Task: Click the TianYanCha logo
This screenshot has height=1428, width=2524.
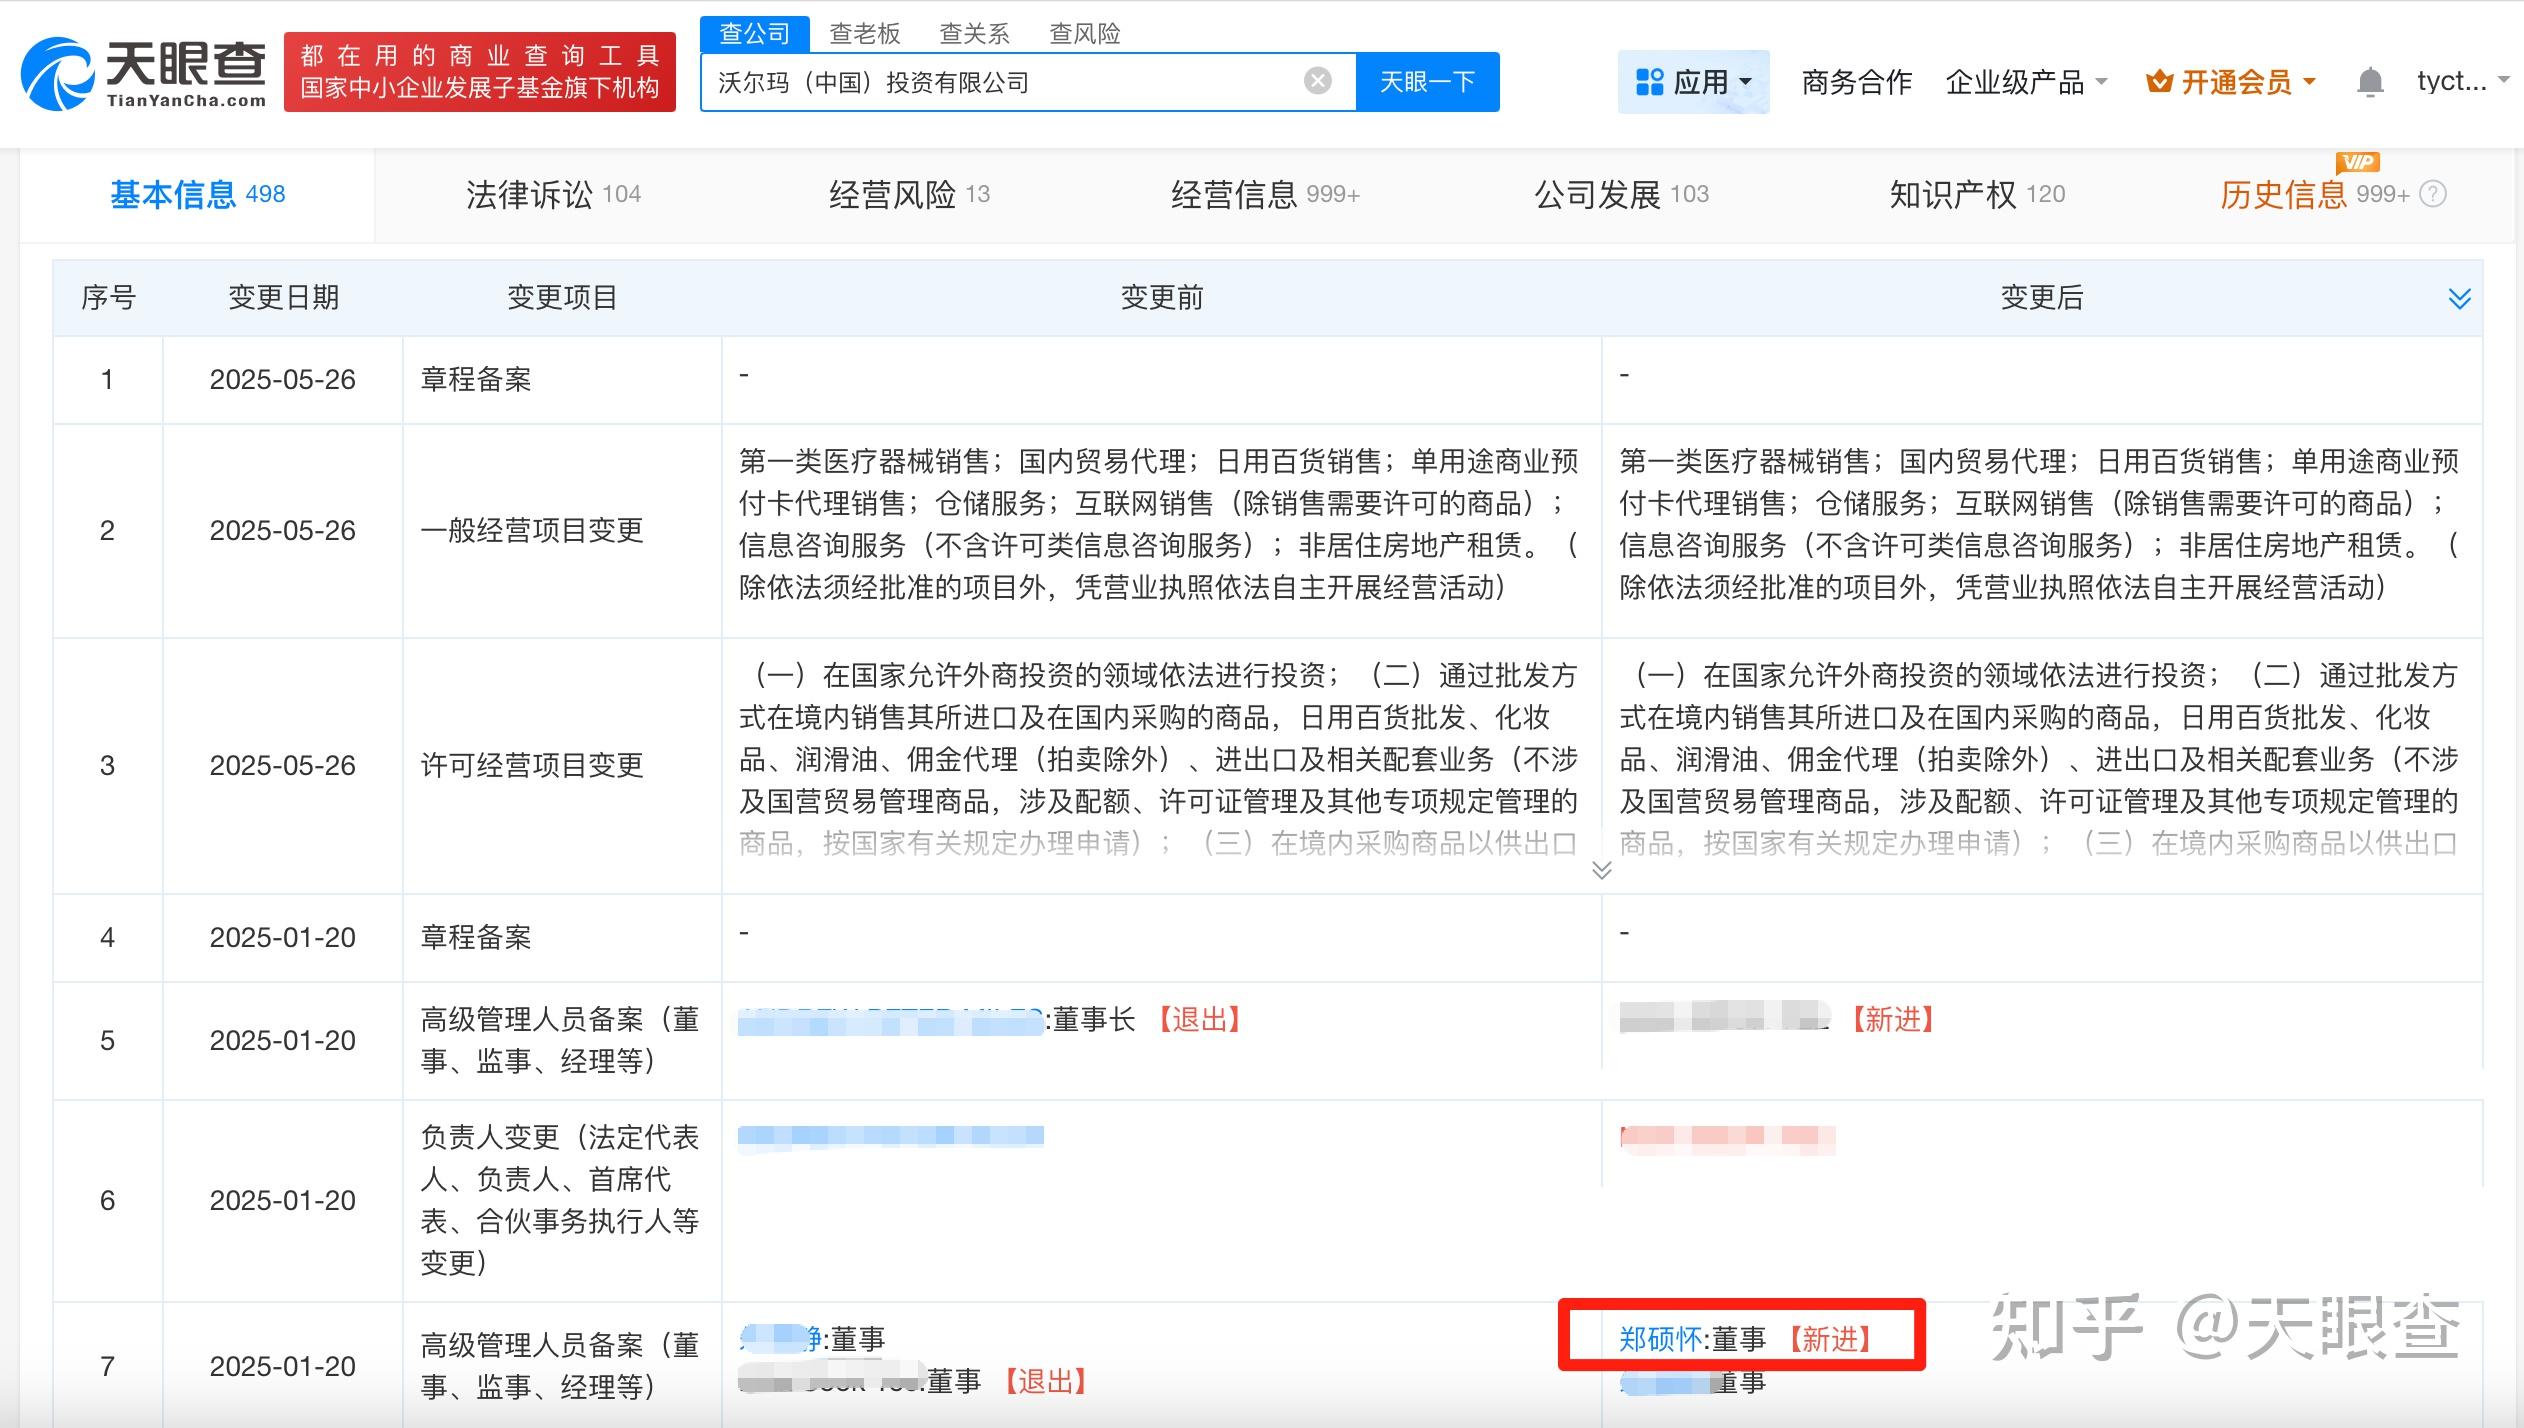Action: tap(144, 73)
